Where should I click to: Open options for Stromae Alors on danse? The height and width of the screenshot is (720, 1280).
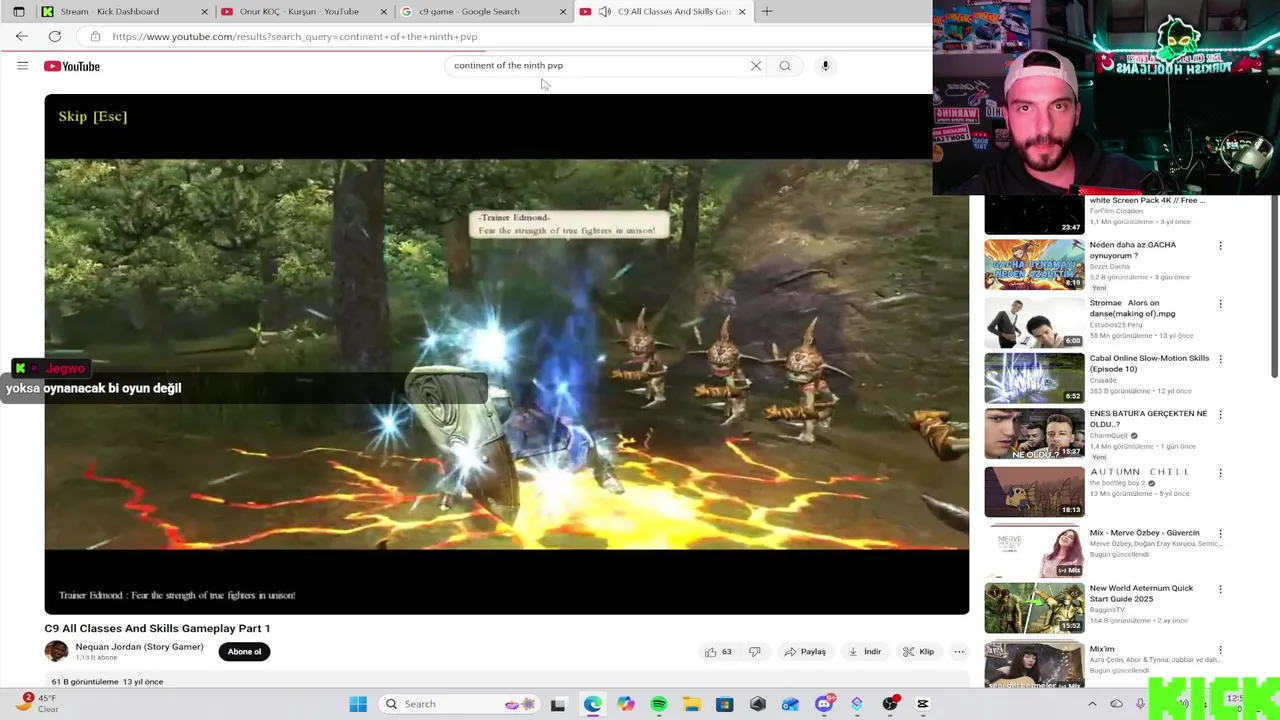pyautogui.click(x=1220, y=304)
